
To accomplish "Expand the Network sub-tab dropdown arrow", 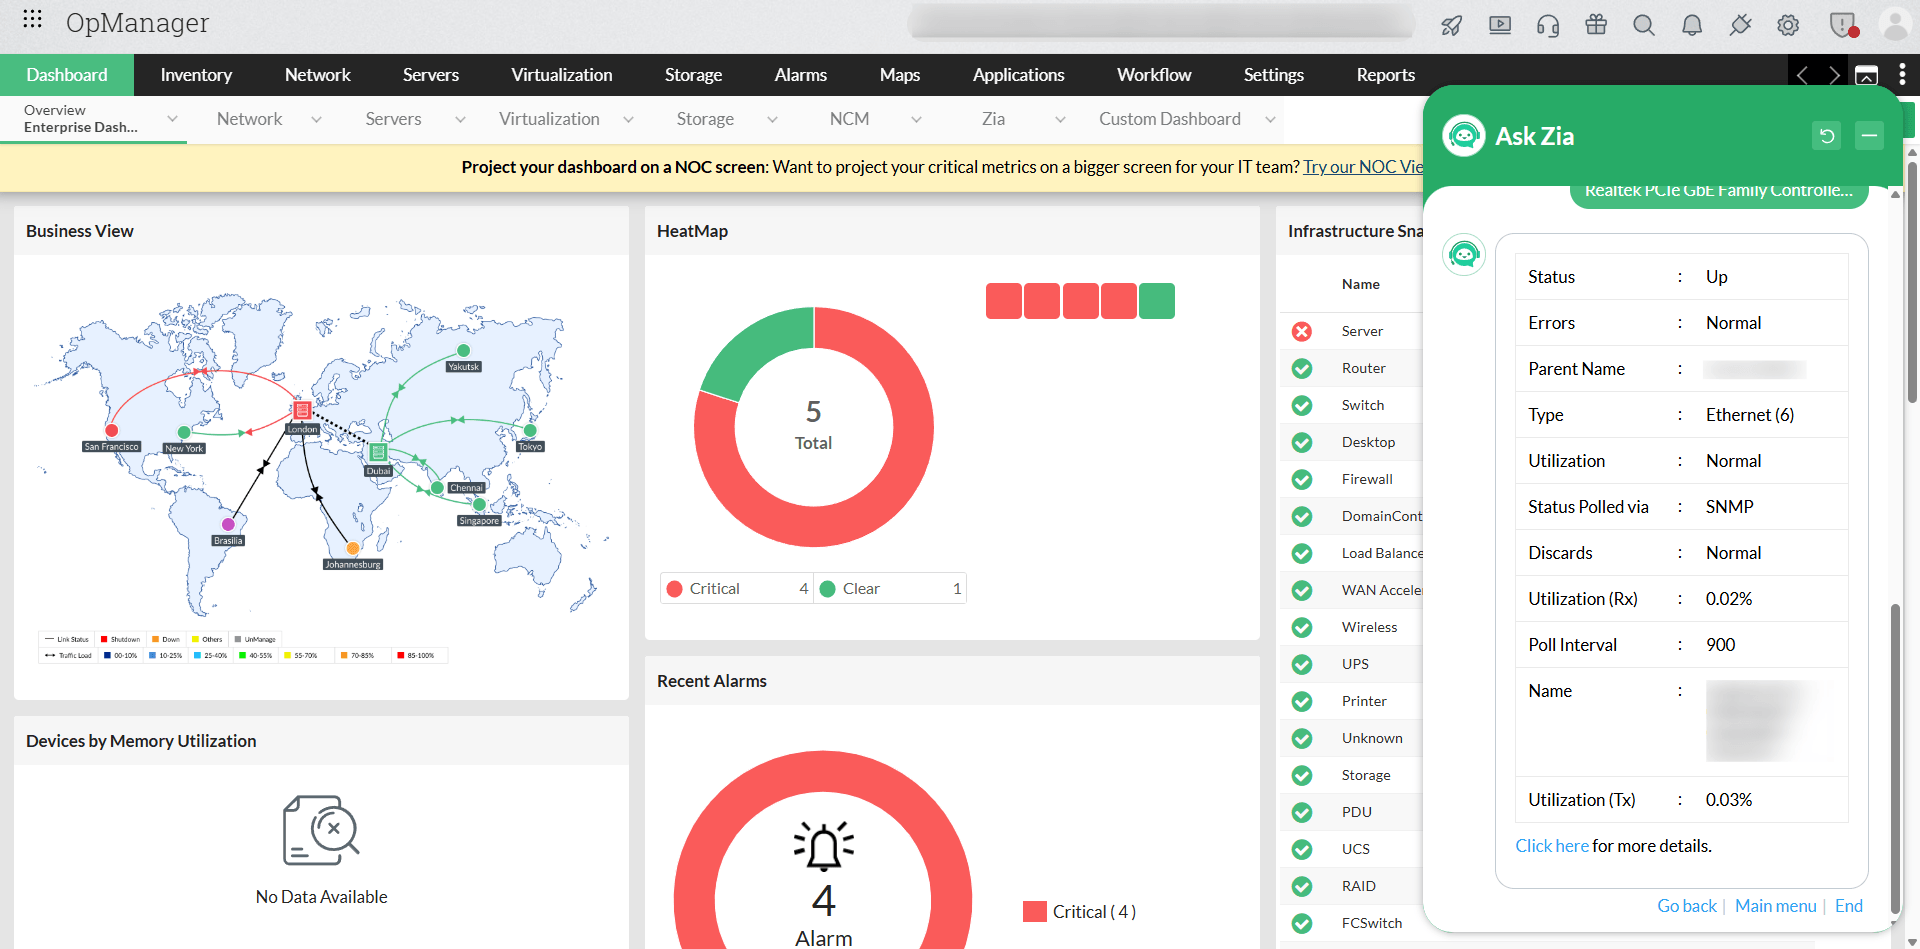I will [x=317, y=119].
